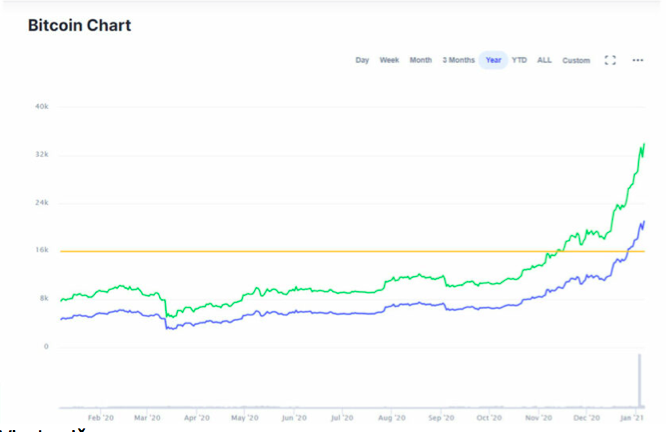Click the Aug '20 date label
This screenshot has width=666, height=432.
tap(392, 418)
